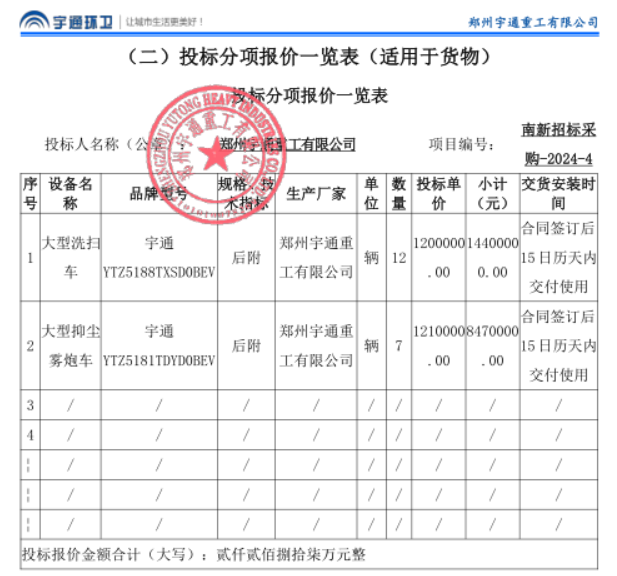The width and height of the screenshot is (617, 576).
Task: Click serial number 1 in the table
Action: click(30, 258)
